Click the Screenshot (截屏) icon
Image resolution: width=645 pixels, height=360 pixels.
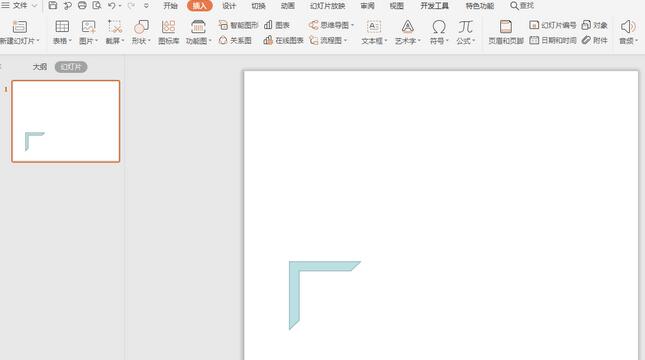115,26
